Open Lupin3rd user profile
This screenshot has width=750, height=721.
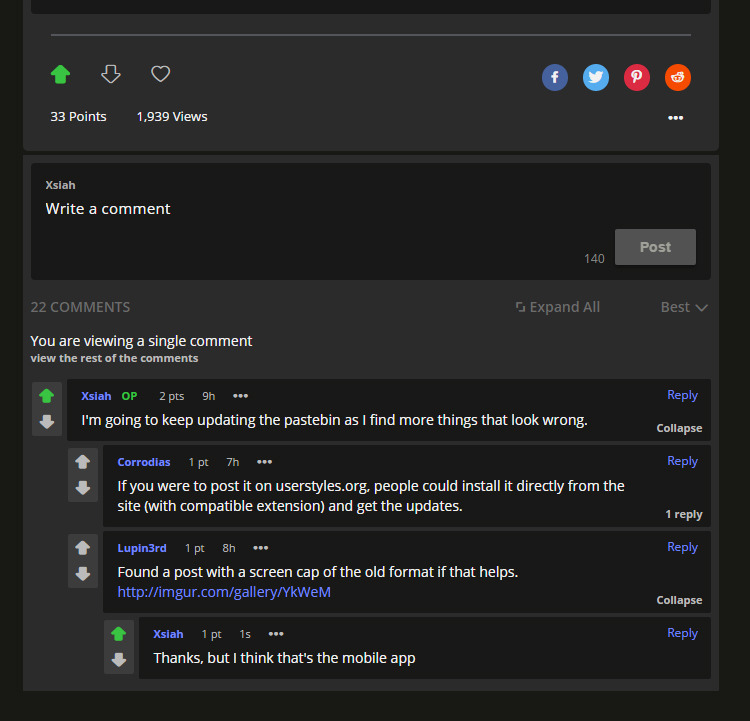click(142, 548)
